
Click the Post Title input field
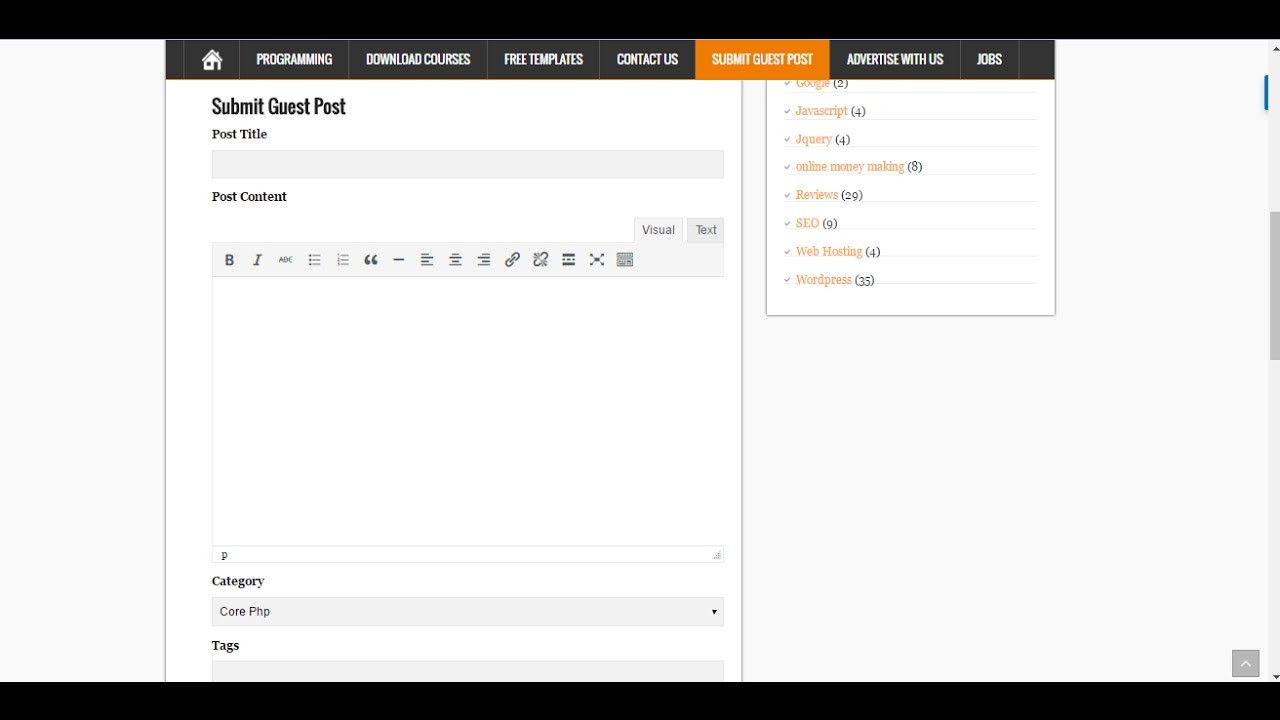(468, 165)
